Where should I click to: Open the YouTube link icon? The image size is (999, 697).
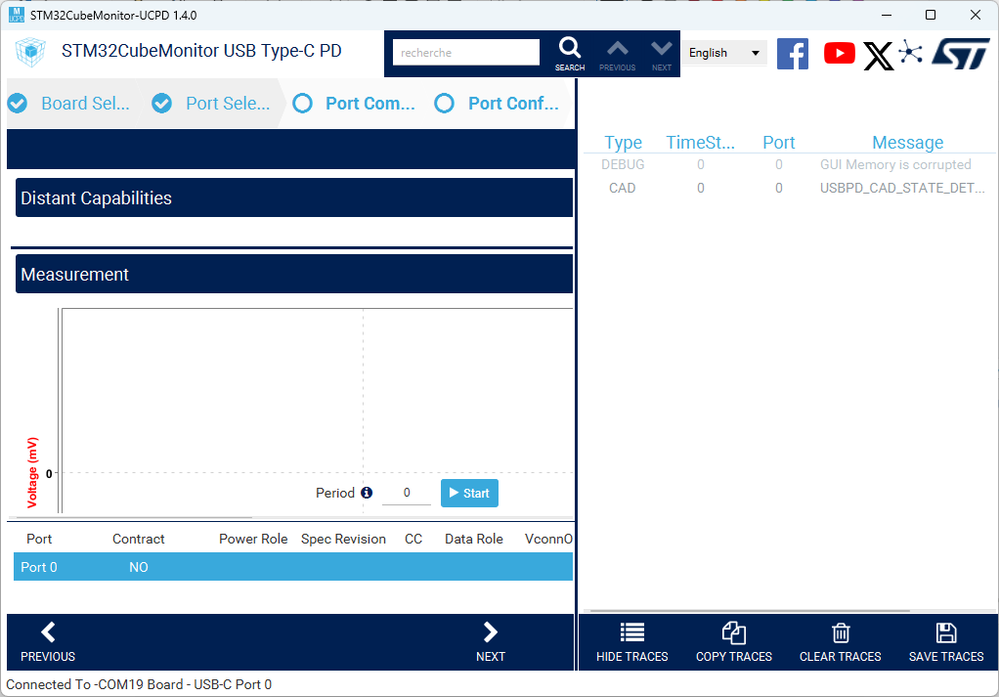click(839, 54)
